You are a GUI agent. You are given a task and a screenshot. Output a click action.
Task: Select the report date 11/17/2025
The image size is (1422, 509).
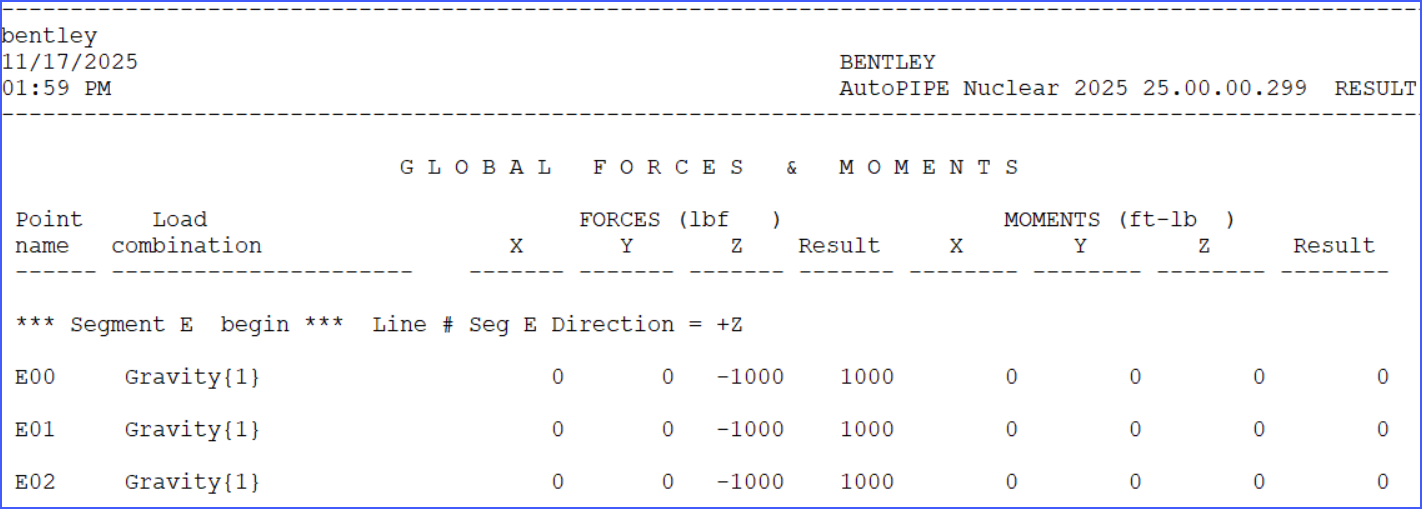click(69, 62)
